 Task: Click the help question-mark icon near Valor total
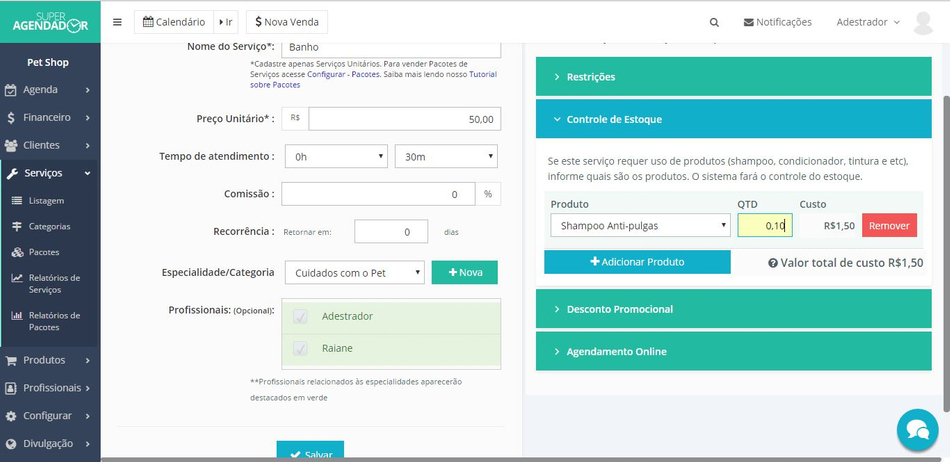click(772, 263)
